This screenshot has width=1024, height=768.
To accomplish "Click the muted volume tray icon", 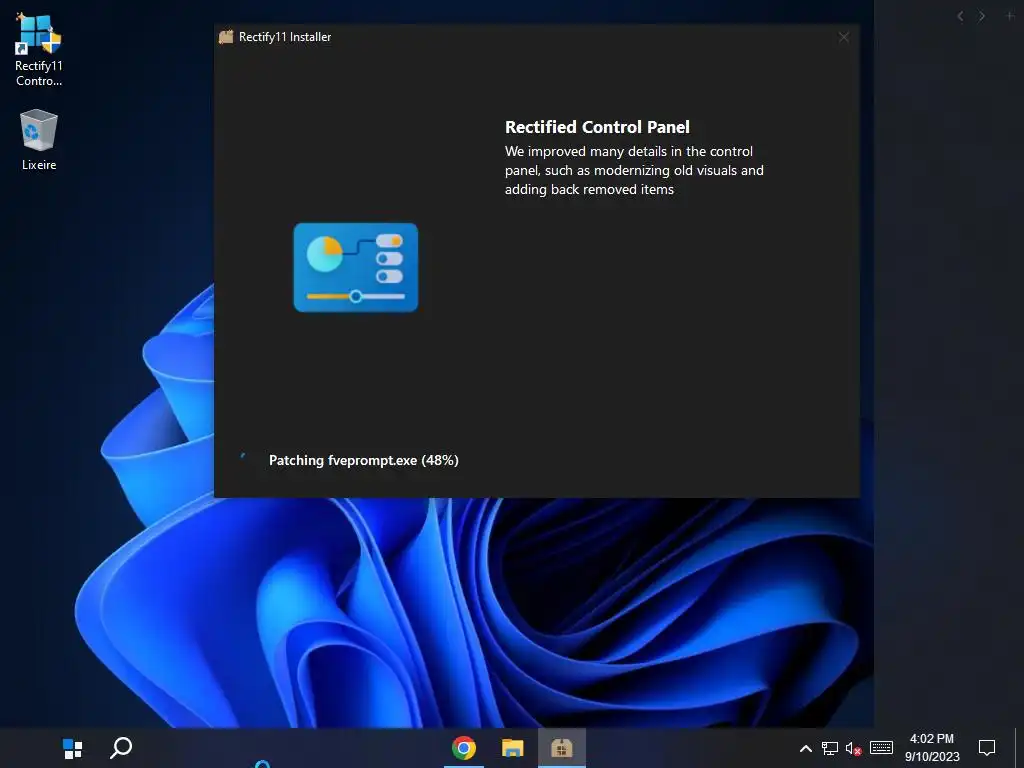I will pos(854,748).
